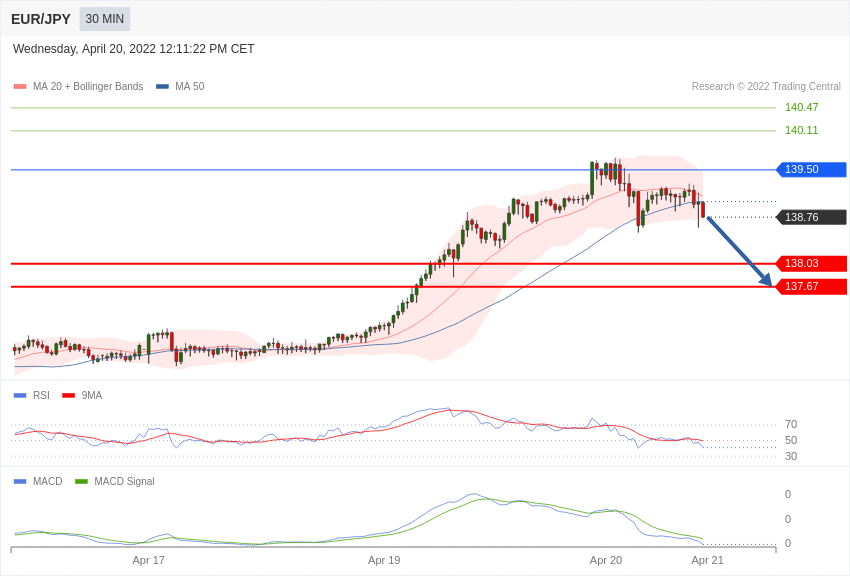Click the Apr 17 date axis label
850x576 pixels.
click(149, 560)
